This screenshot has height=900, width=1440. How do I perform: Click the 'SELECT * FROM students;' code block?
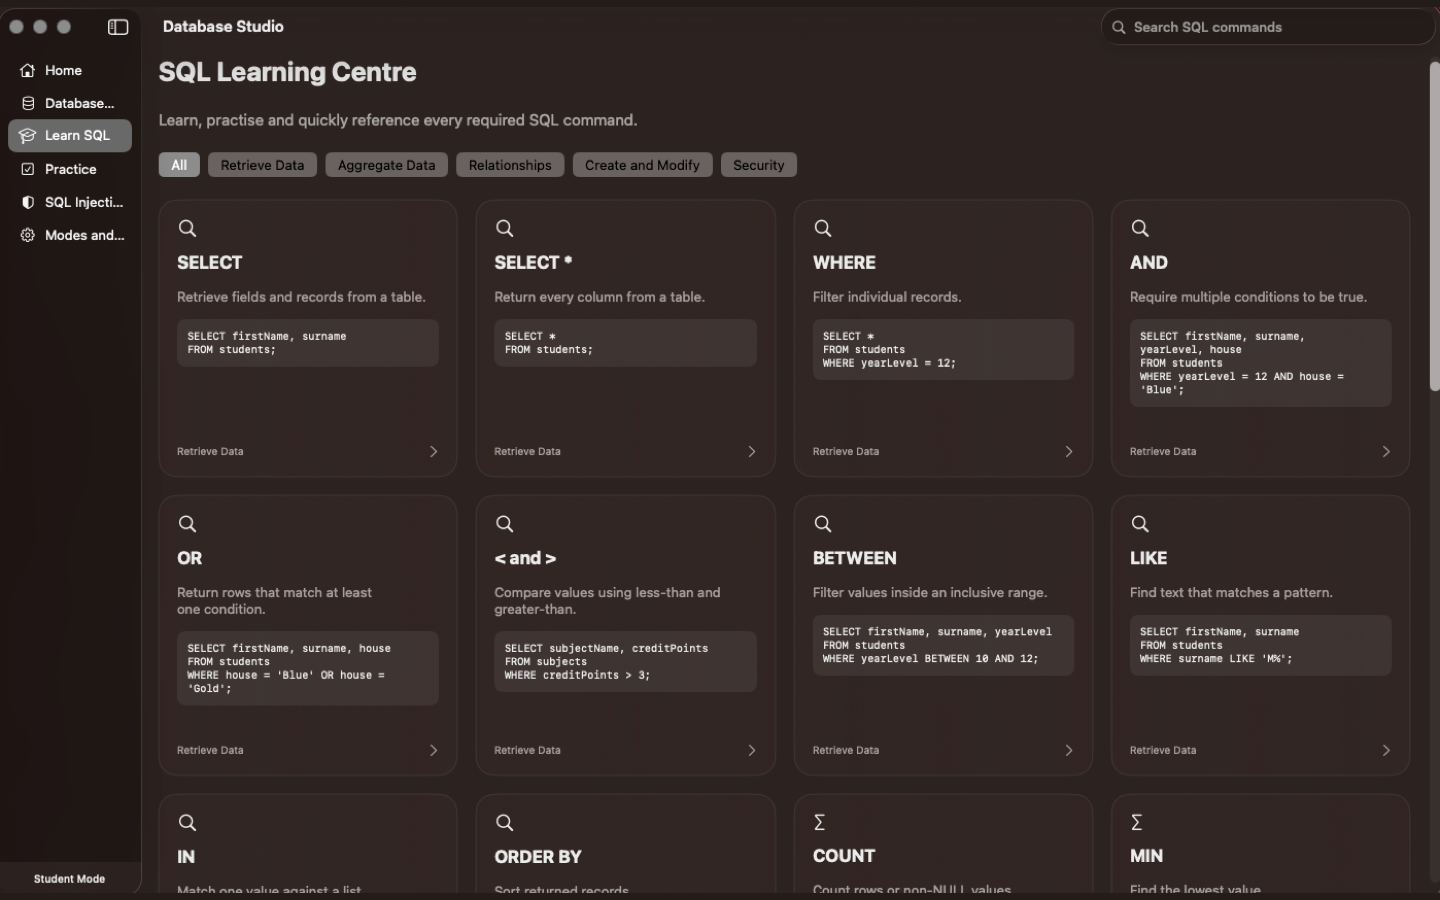tap(625, 343)
